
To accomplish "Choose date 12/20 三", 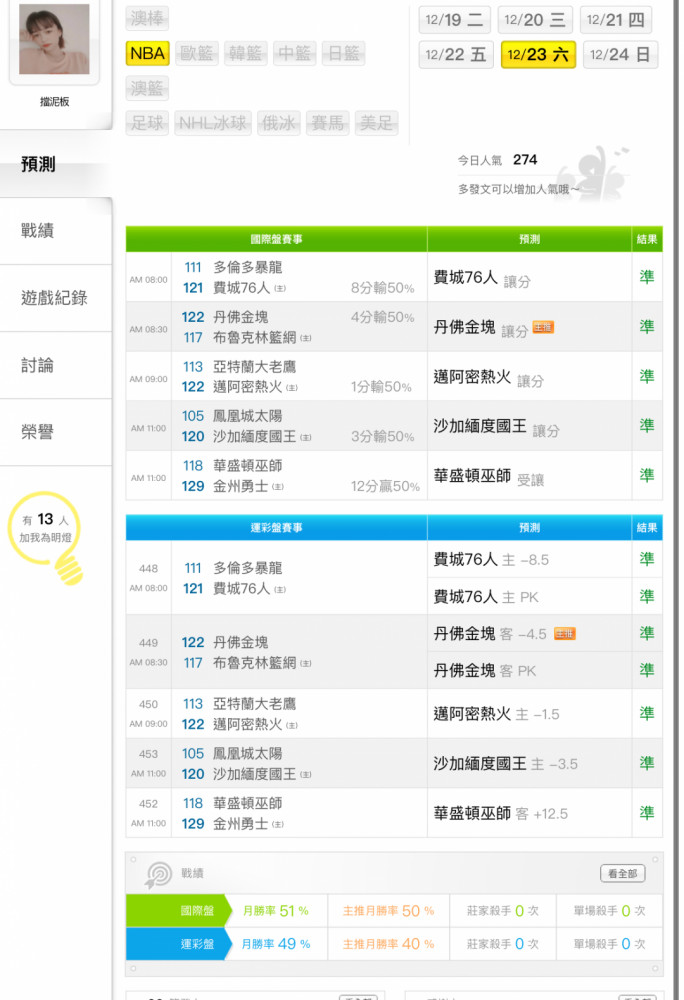I will click(x=535, y=20).
